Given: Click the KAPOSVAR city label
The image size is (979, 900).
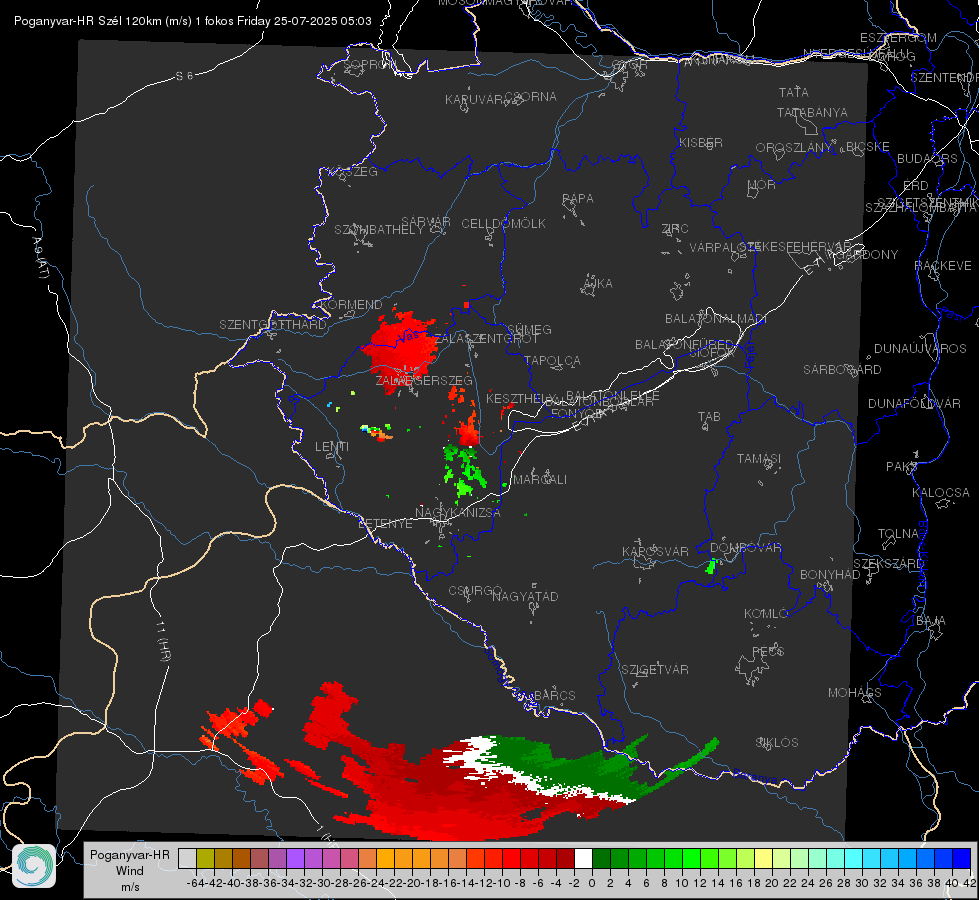Looking at the screenshot, I should 655,551.
